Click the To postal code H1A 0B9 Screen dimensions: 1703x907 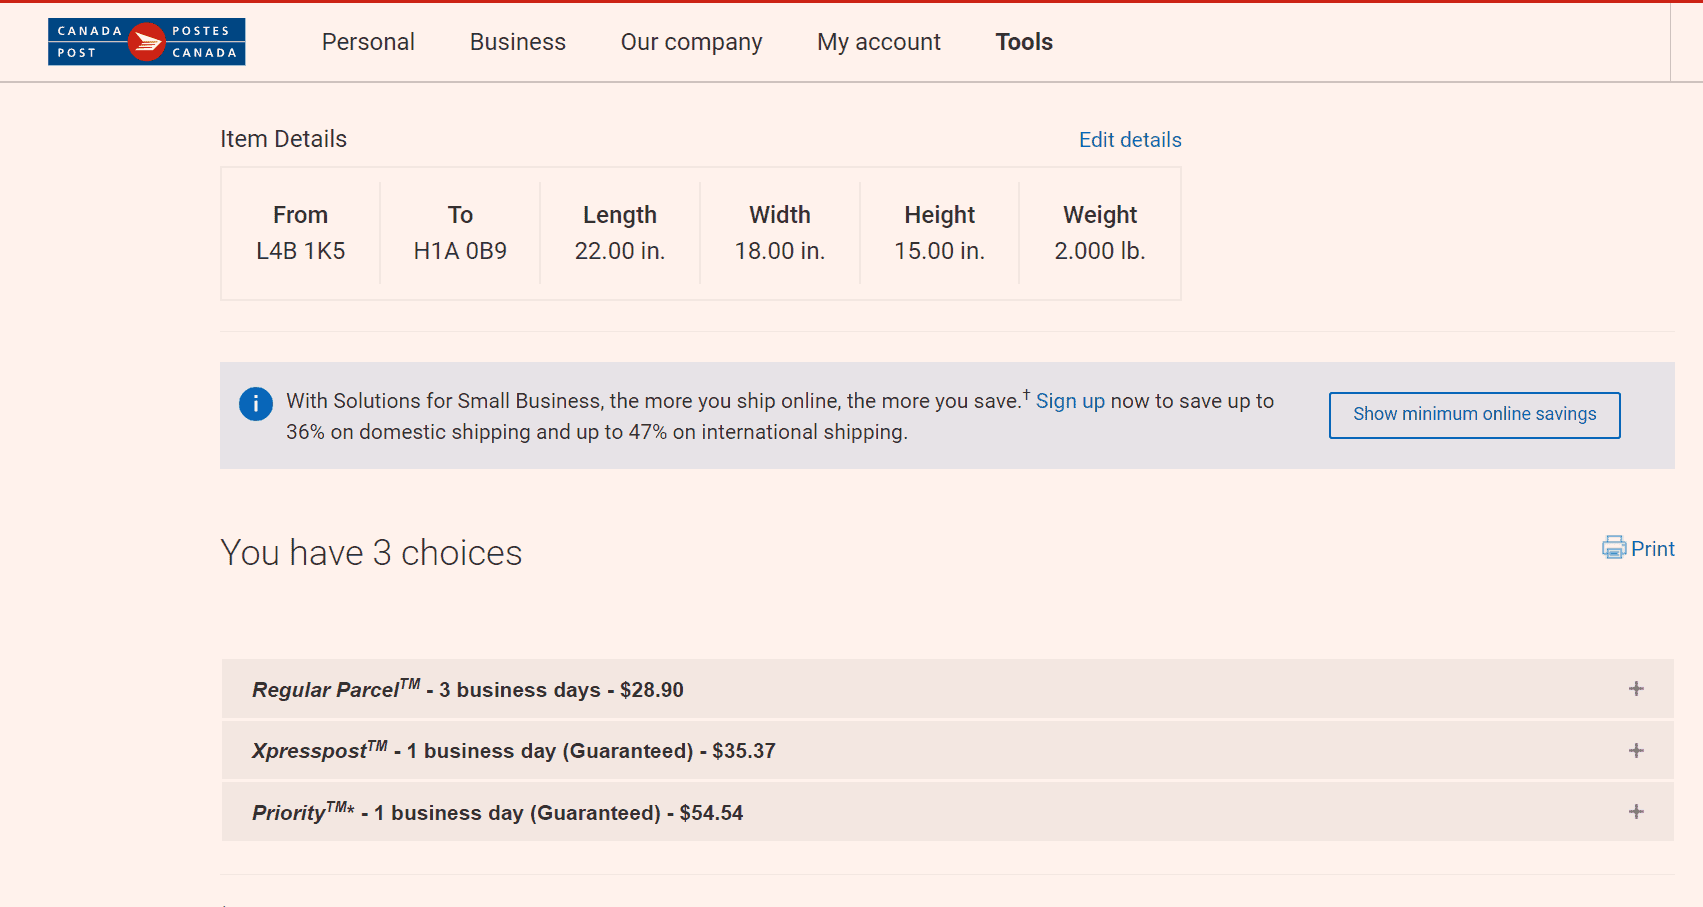[x=460, y=251]
